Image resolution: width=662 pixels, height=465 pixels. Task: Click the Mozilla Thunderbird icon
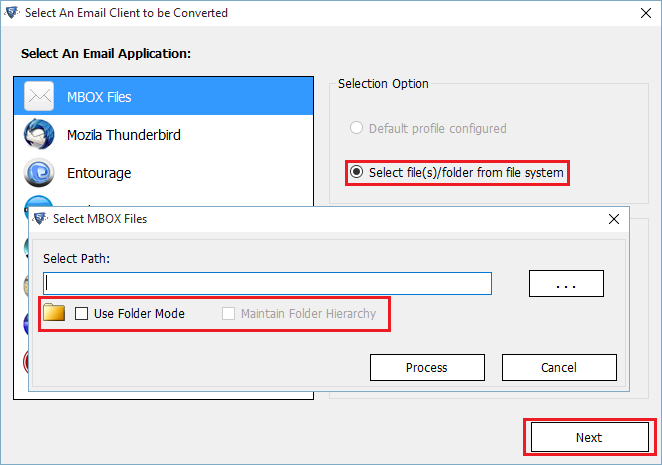(x=39, y=134)
